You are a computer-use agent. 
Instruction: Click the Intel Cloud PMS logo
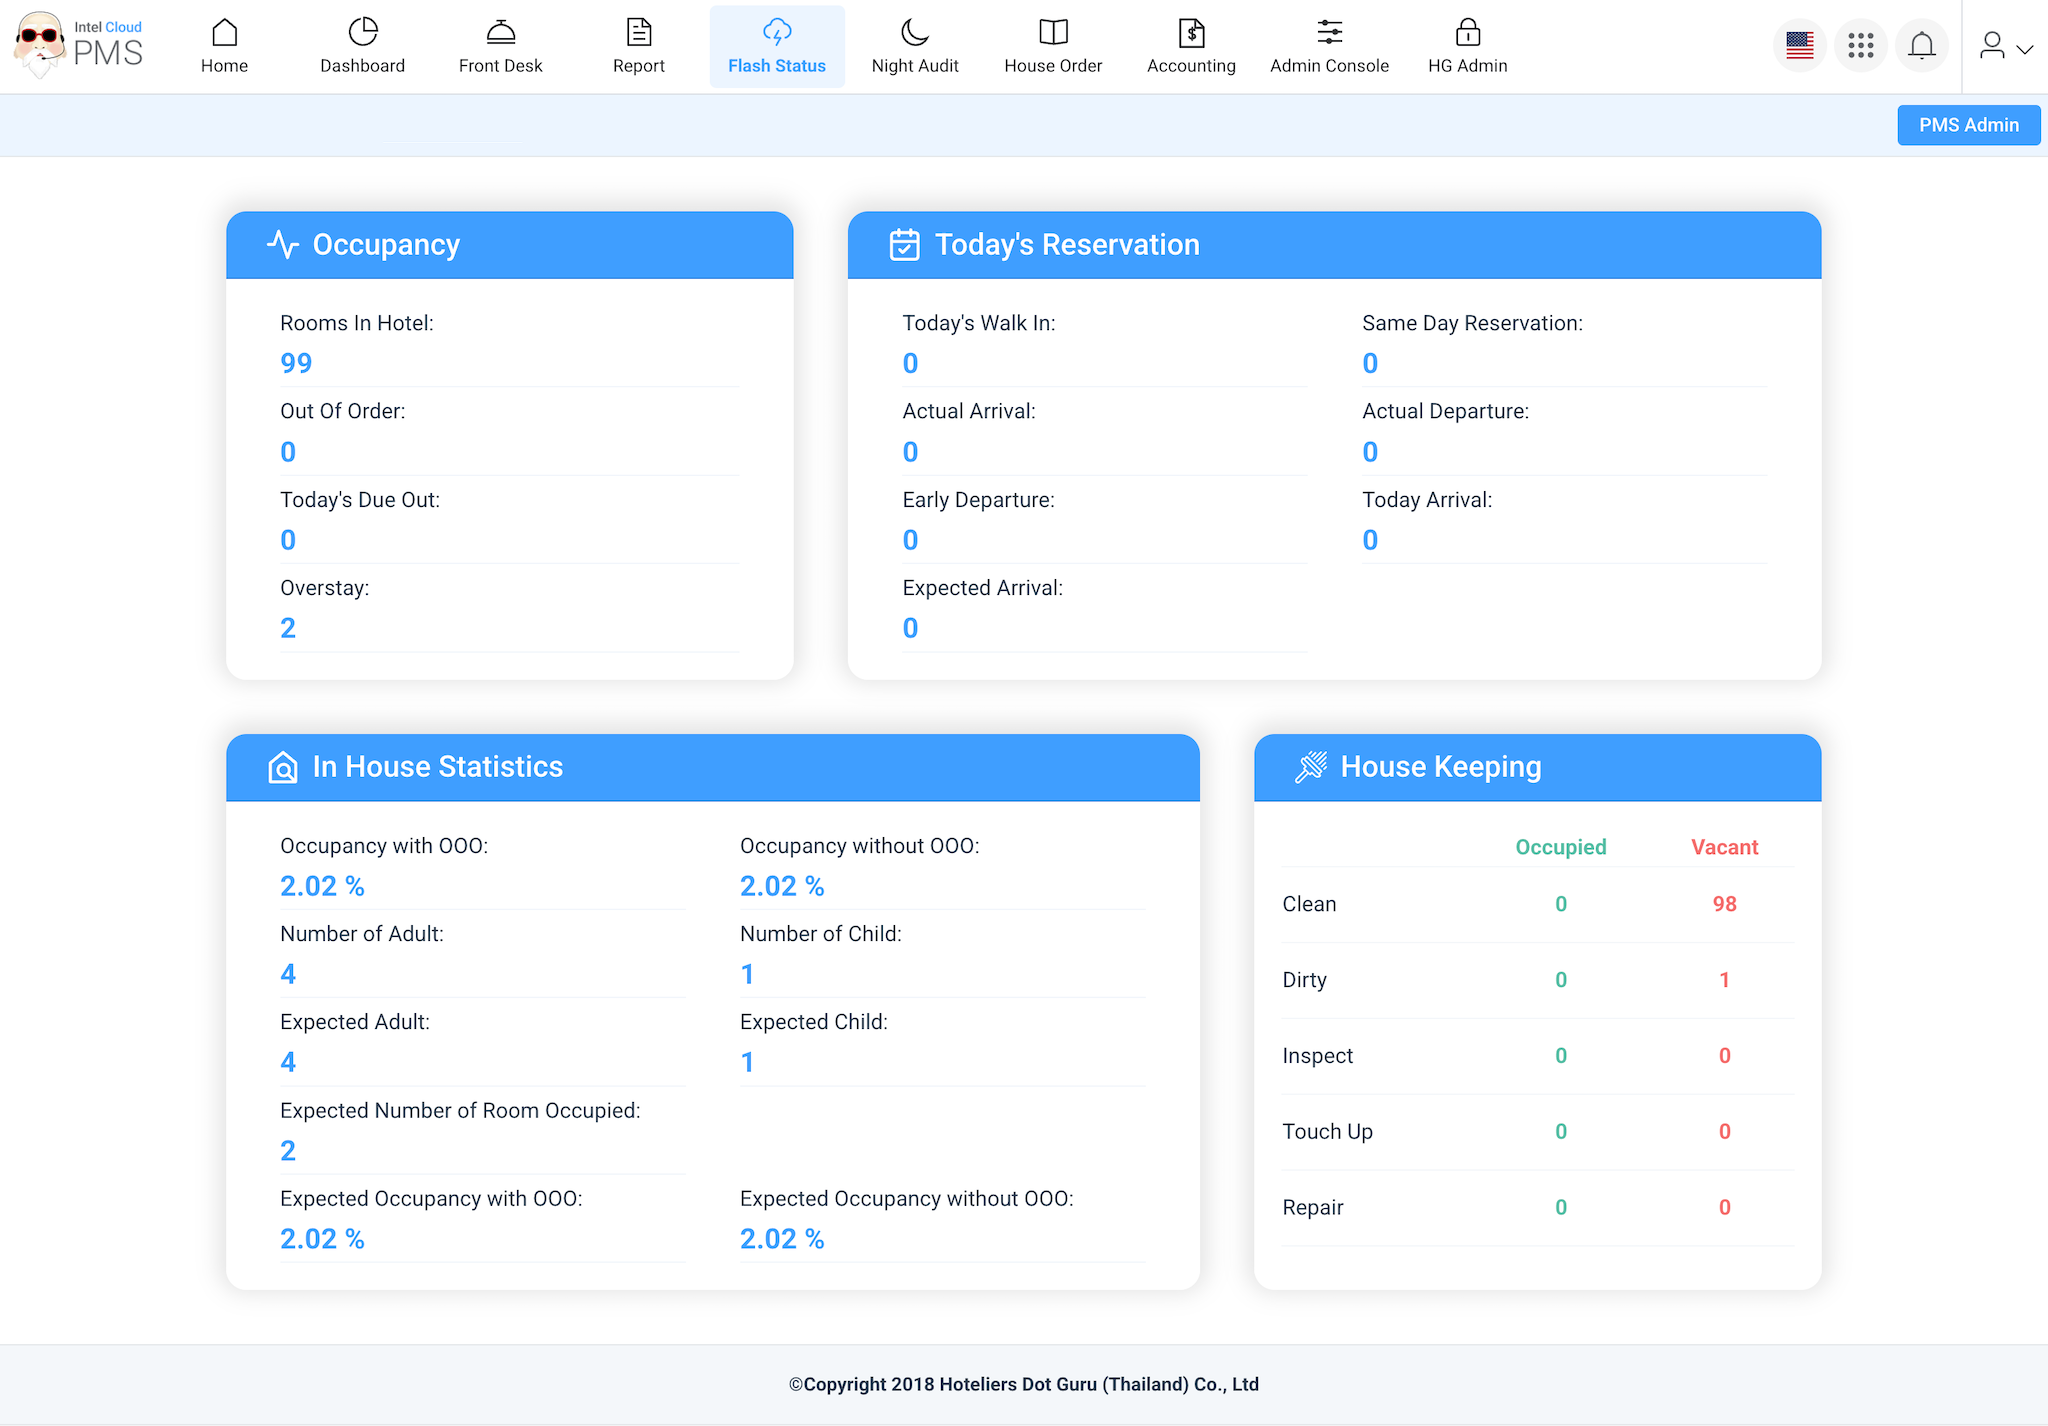[x=80, y=44]
